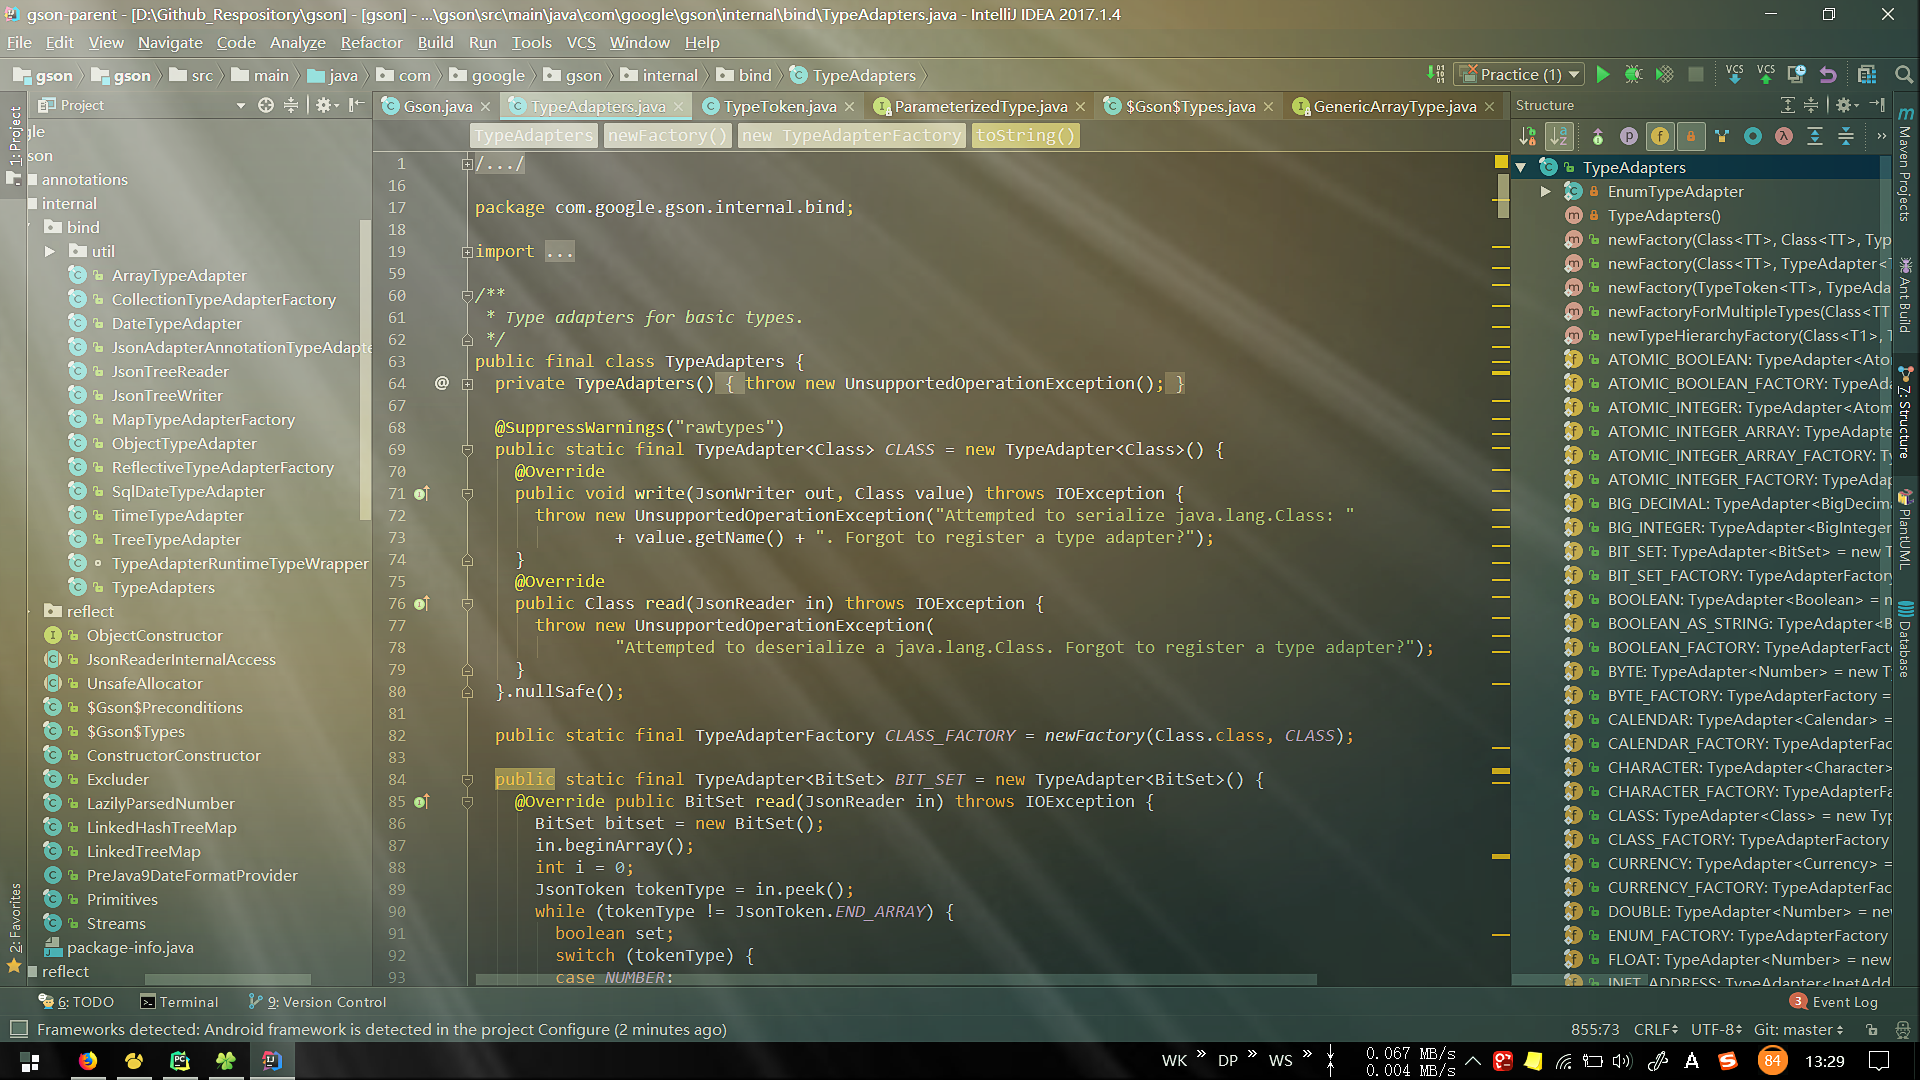This screenshot has width=1920, height=1080.
Task: Expand EnumTypeAdapter node in Structure
Action: point(1546,192)
